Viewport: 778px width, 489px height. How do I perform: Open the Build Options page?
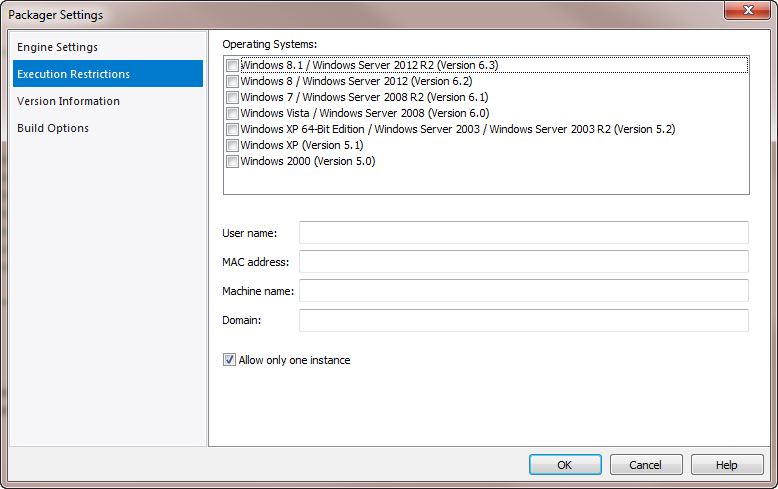tap(108, 128)
